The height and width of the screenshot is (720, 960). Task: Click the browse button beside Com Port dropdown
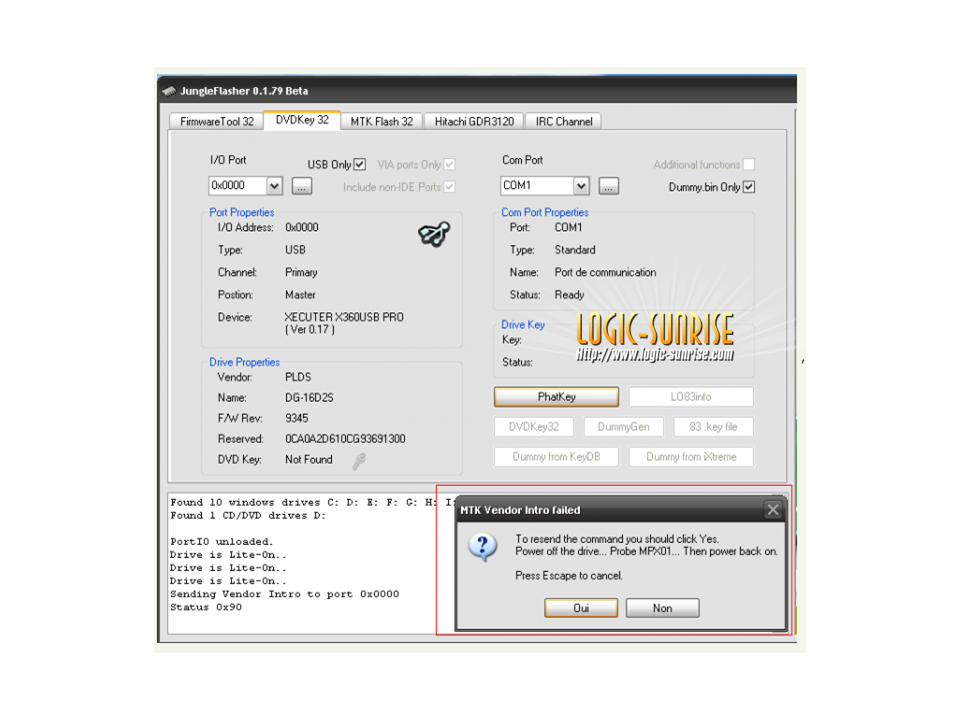[609, 186]
